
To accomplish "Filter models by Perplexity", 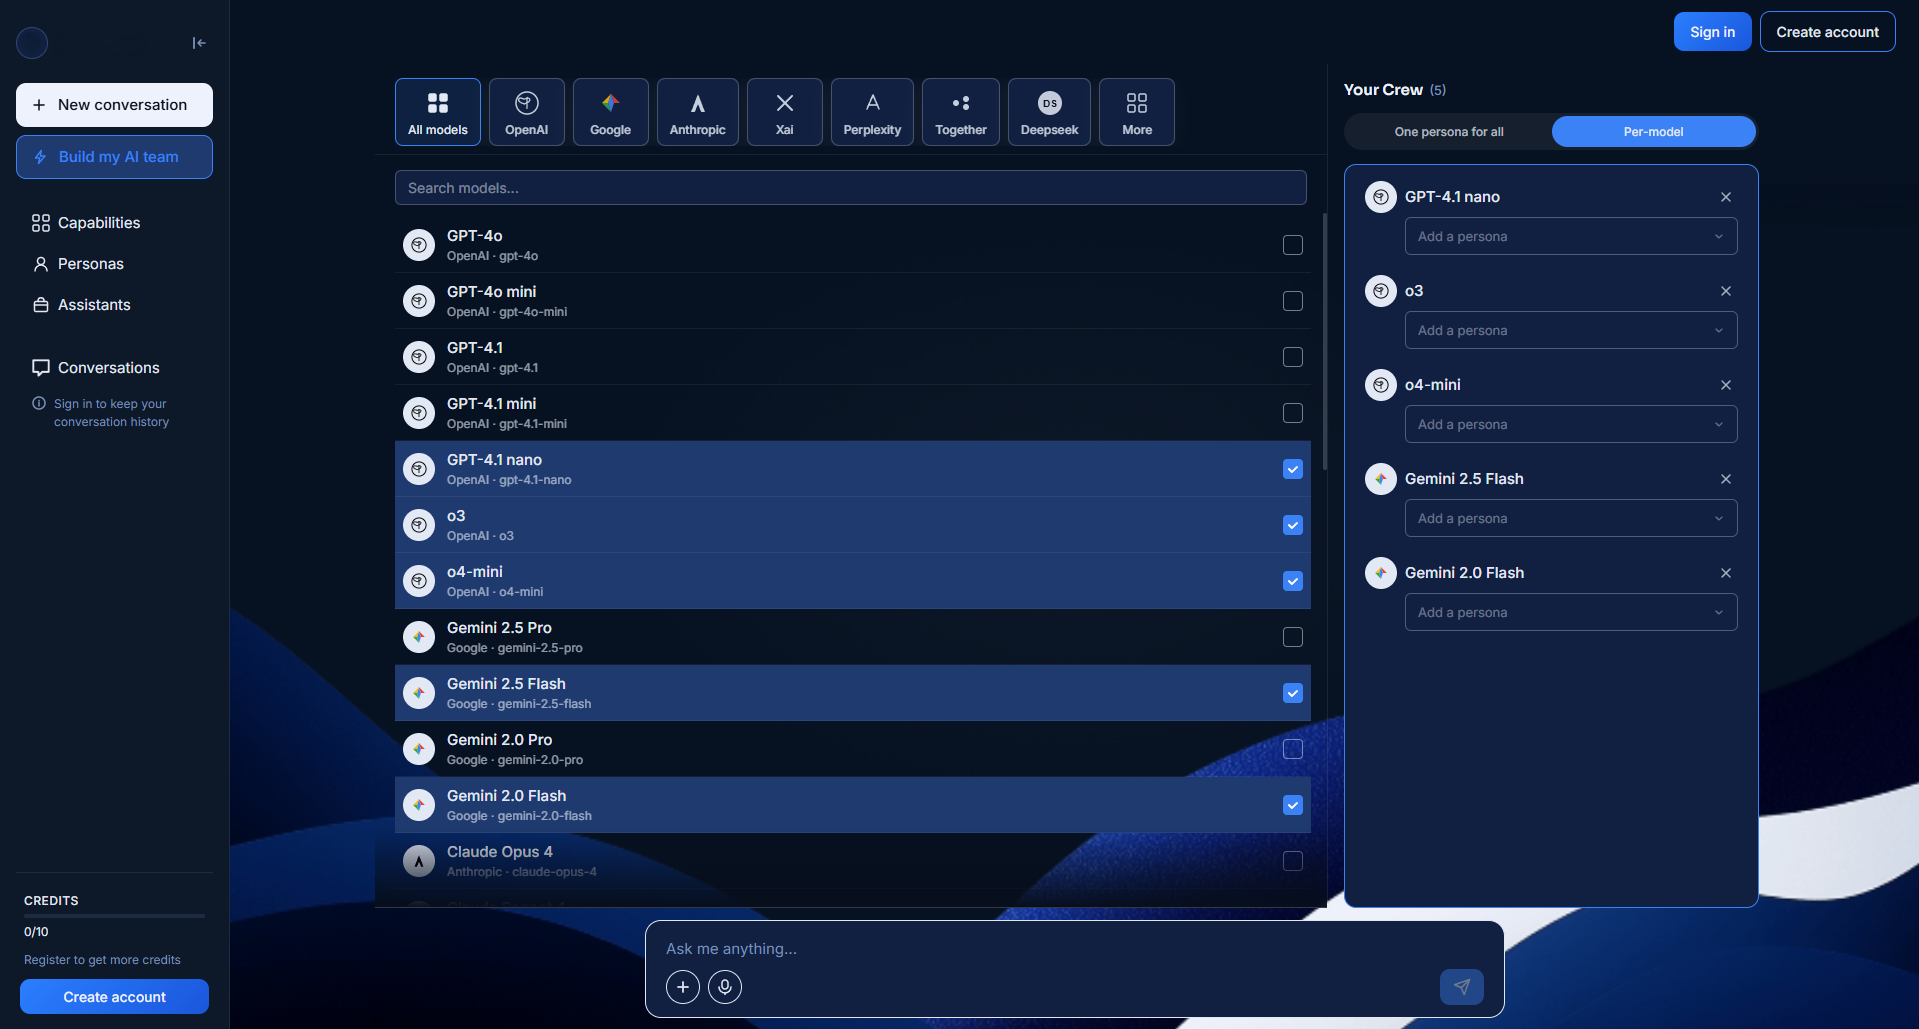I will pyautogui.click(x=872, y=112).
